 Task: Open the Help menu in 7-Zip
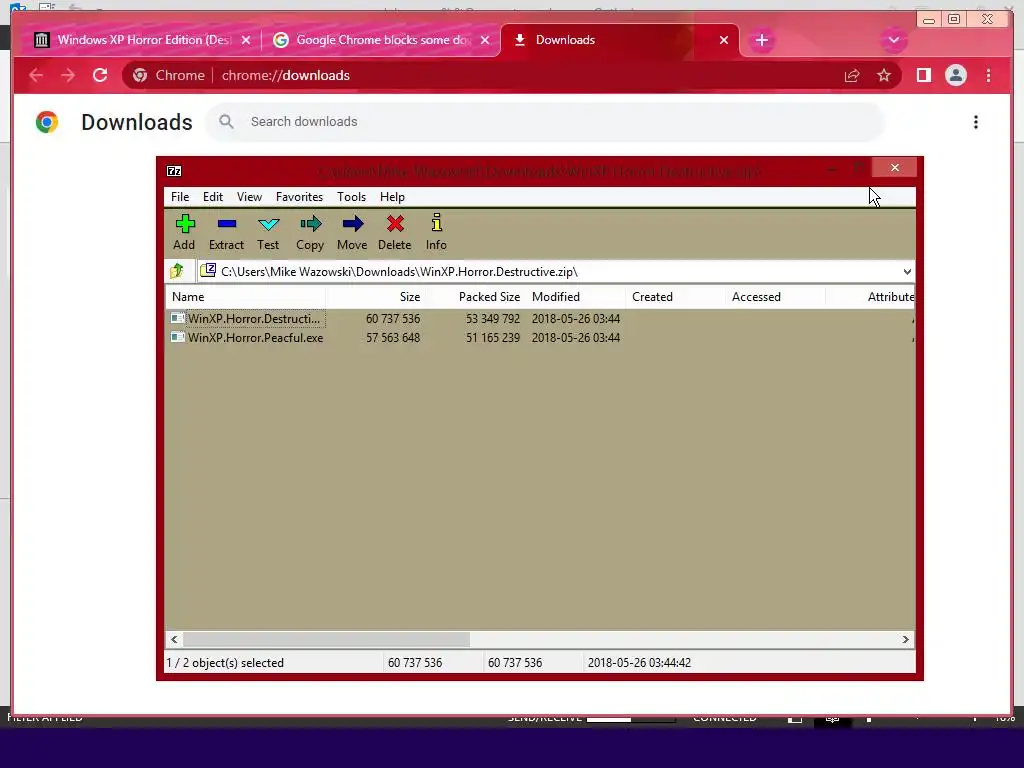pos(392,197)
